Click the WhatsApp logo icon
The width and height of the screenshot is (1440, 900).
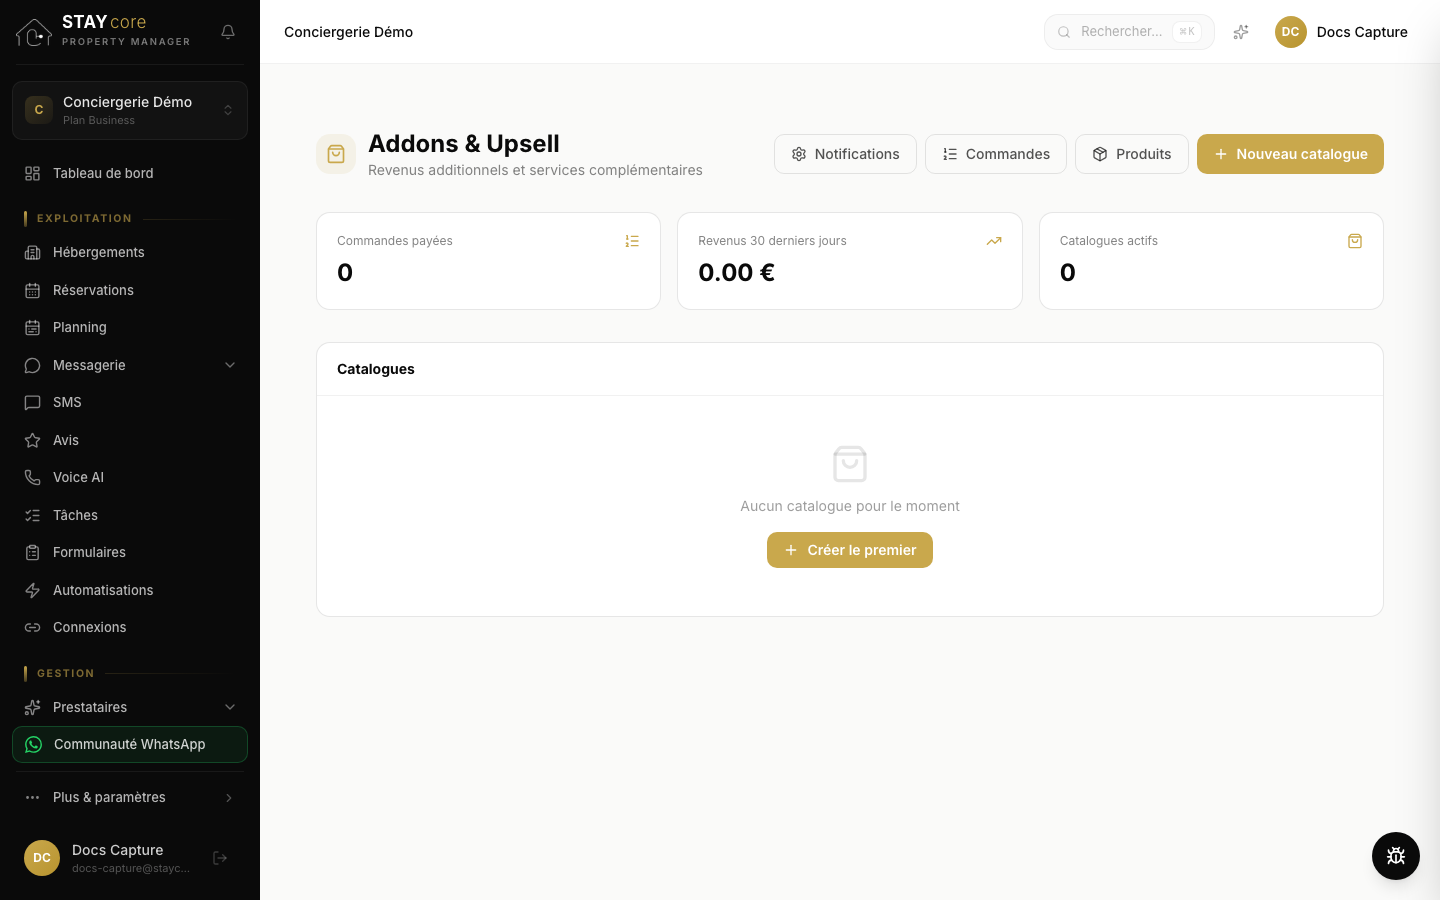(x=33, y=744)
